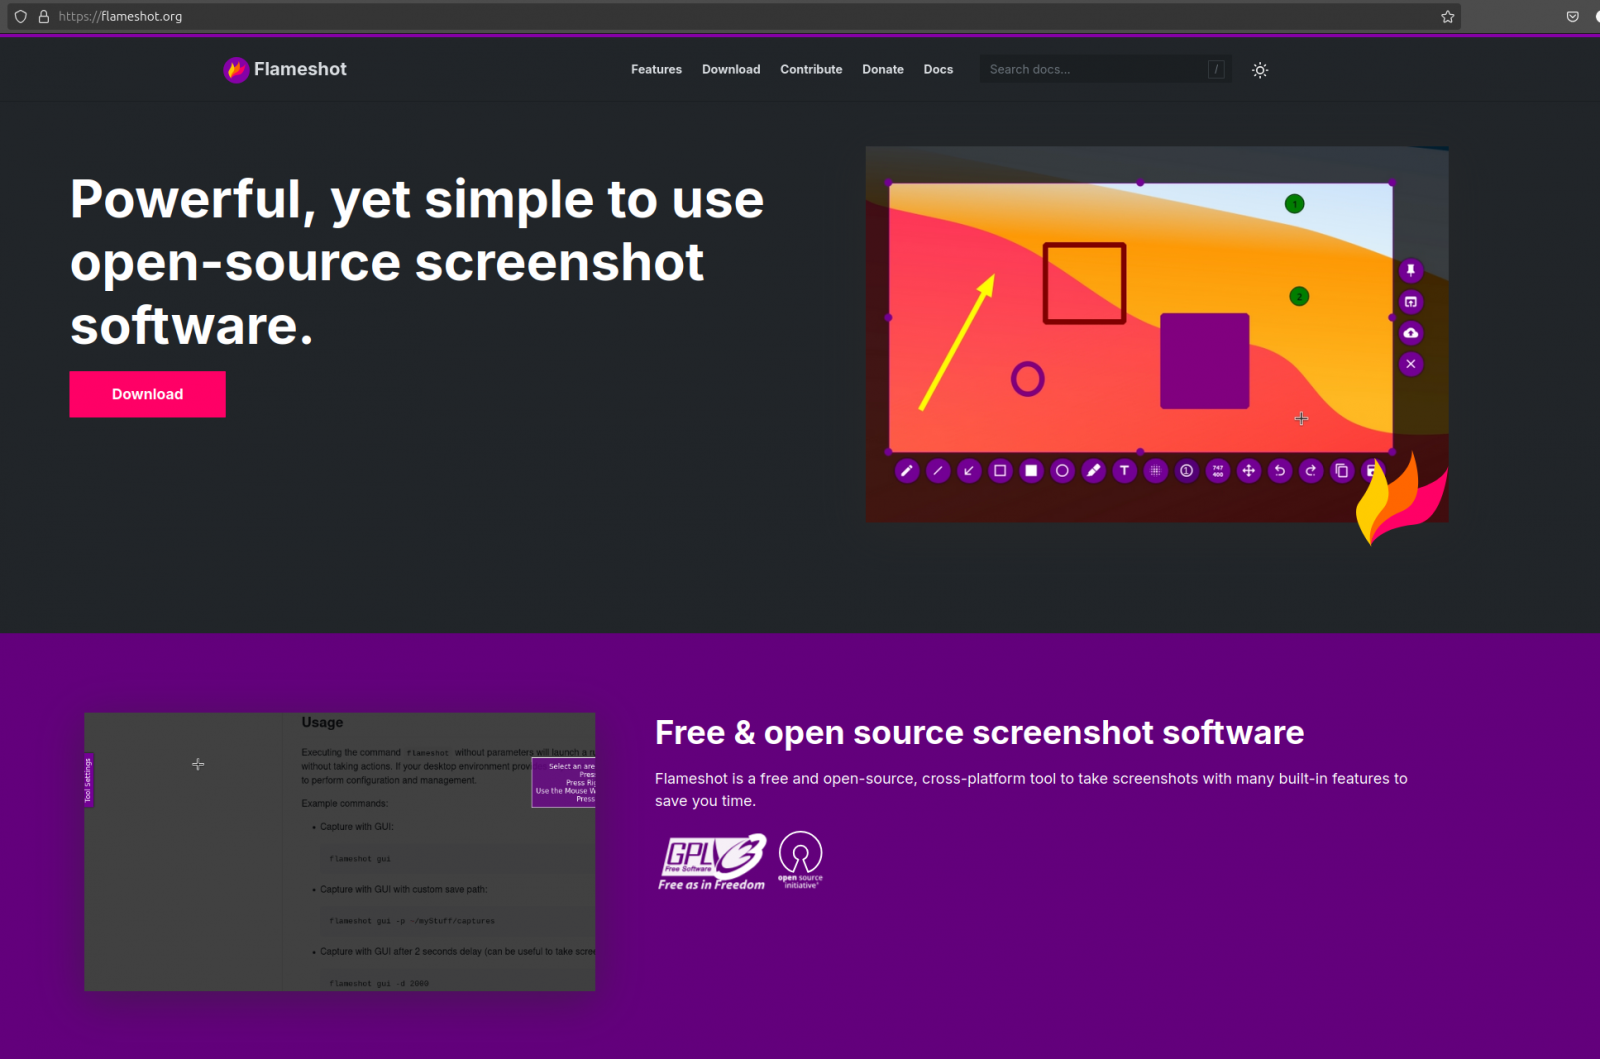Viewport: 1600px width, 1059px height.
Task: Open the Contribute nav item
Action: pos(811,70)
